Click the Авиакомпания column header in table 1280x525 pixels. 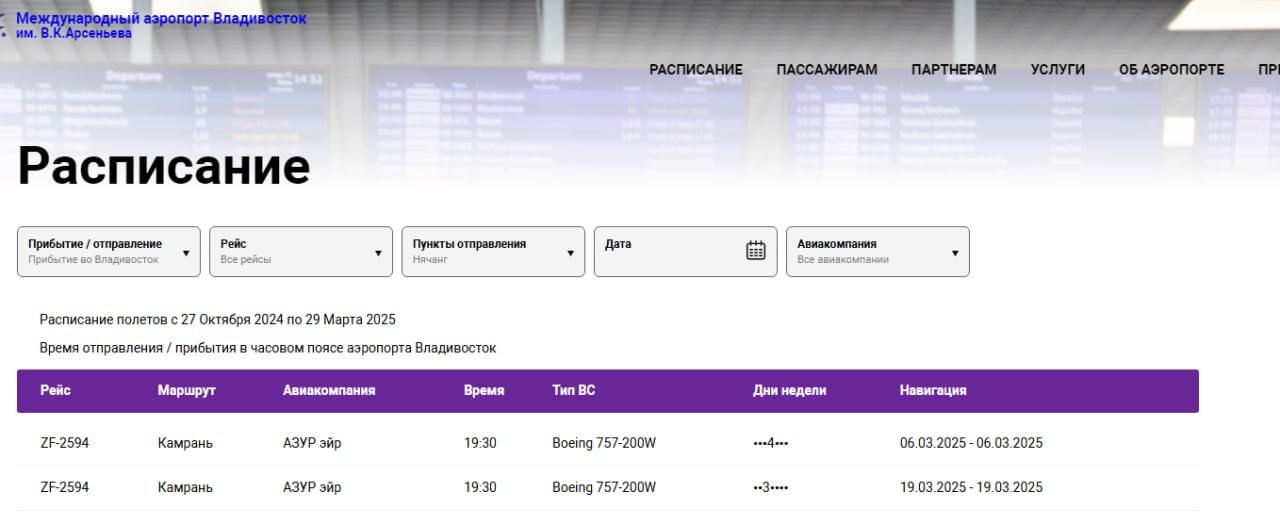tap(328, 390)
